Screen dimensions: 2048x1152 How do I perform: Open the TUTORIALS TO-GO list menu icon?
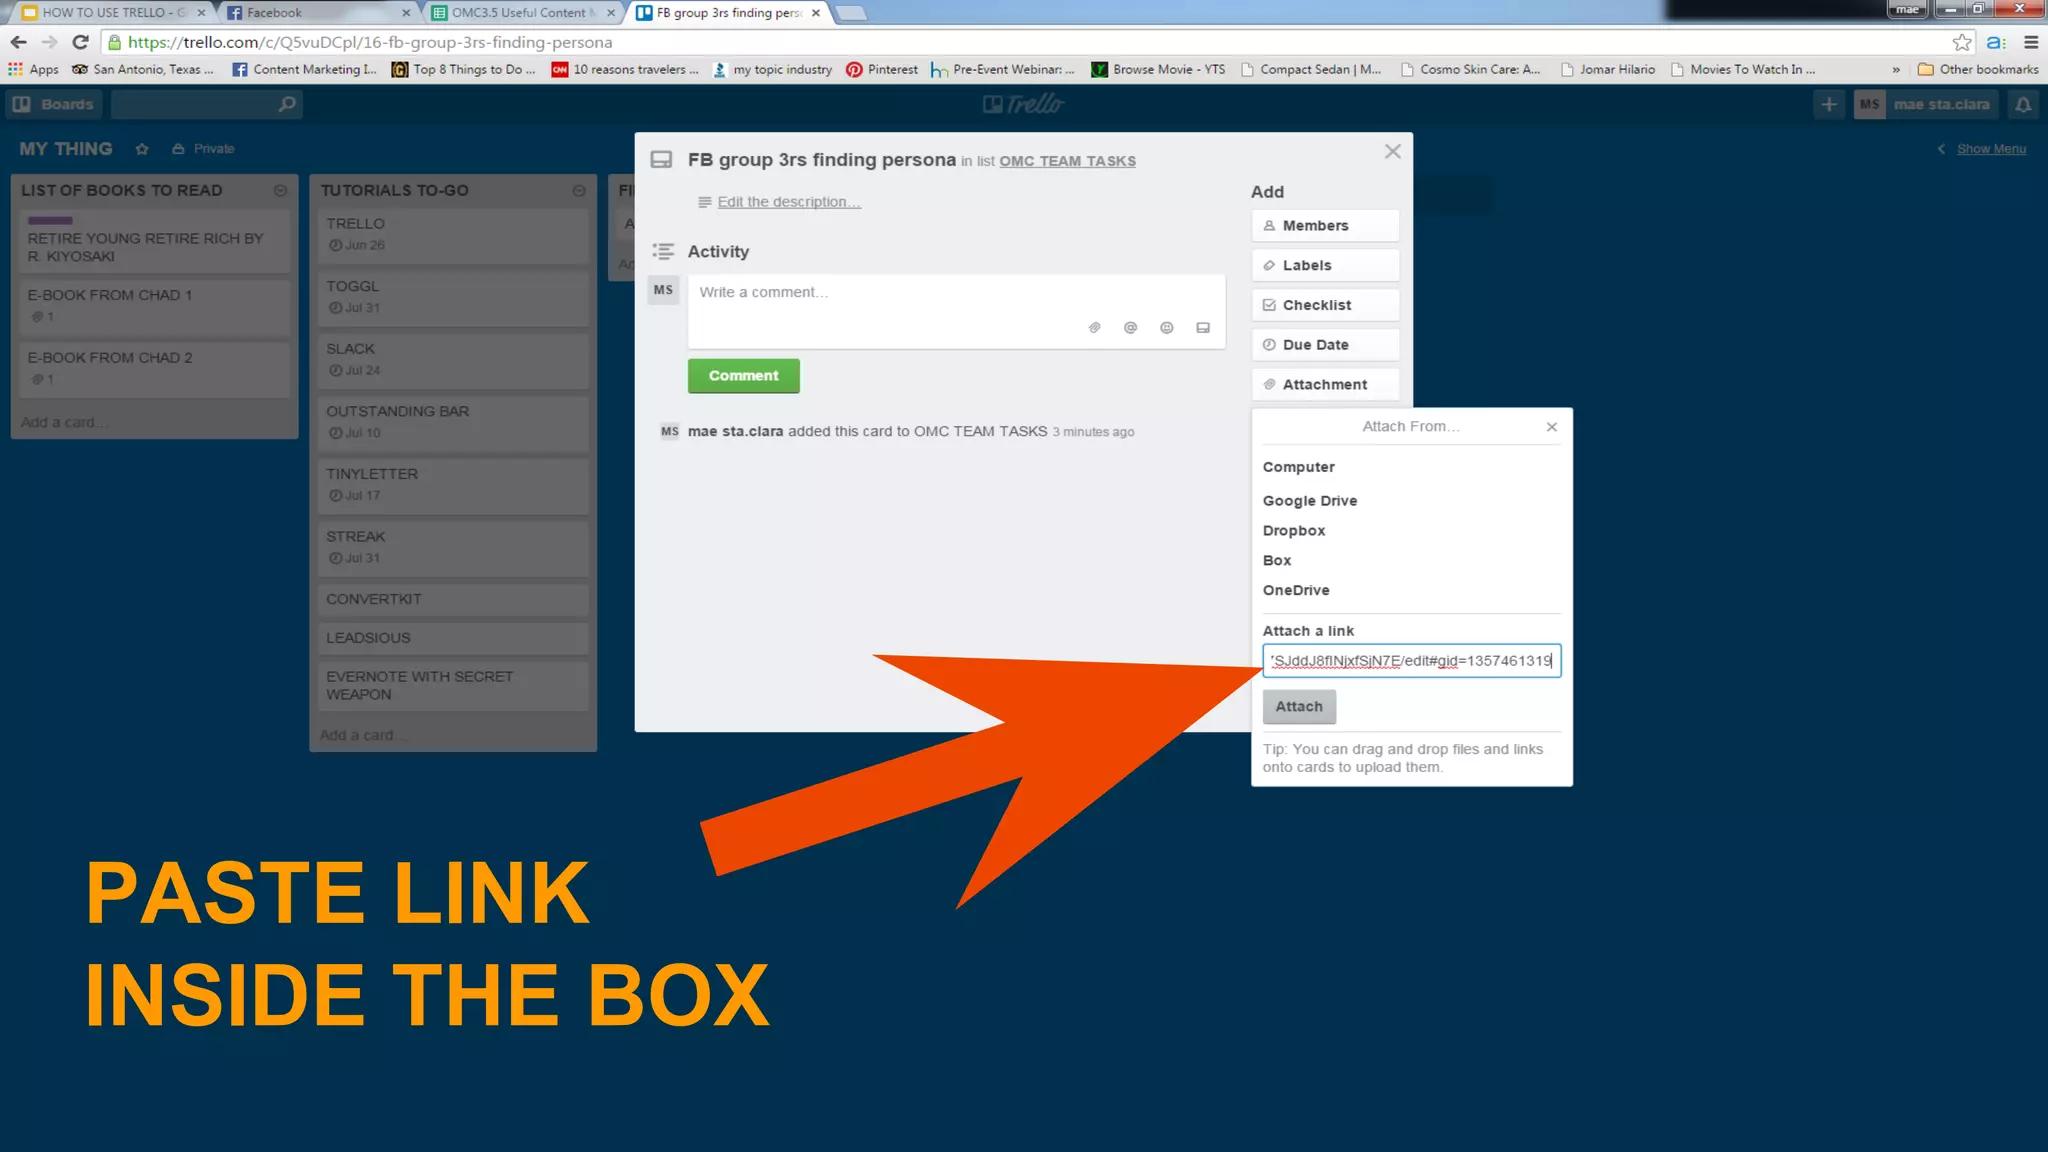pos(579,191)
